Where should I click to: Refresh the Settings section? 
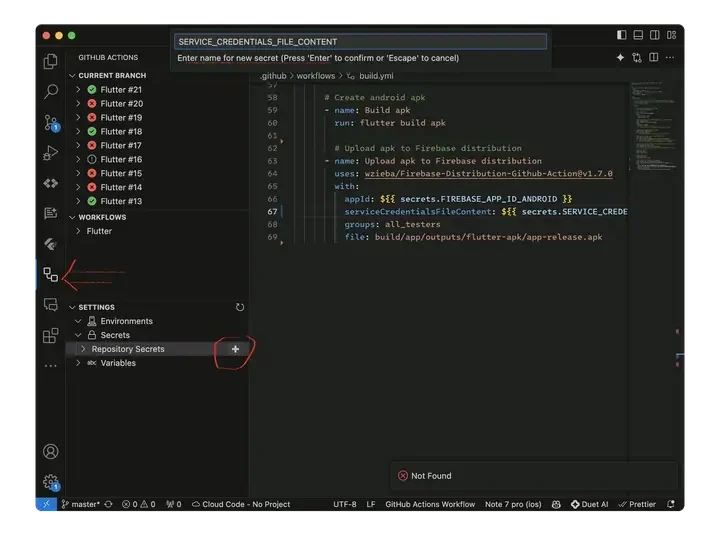pos(240,307)
